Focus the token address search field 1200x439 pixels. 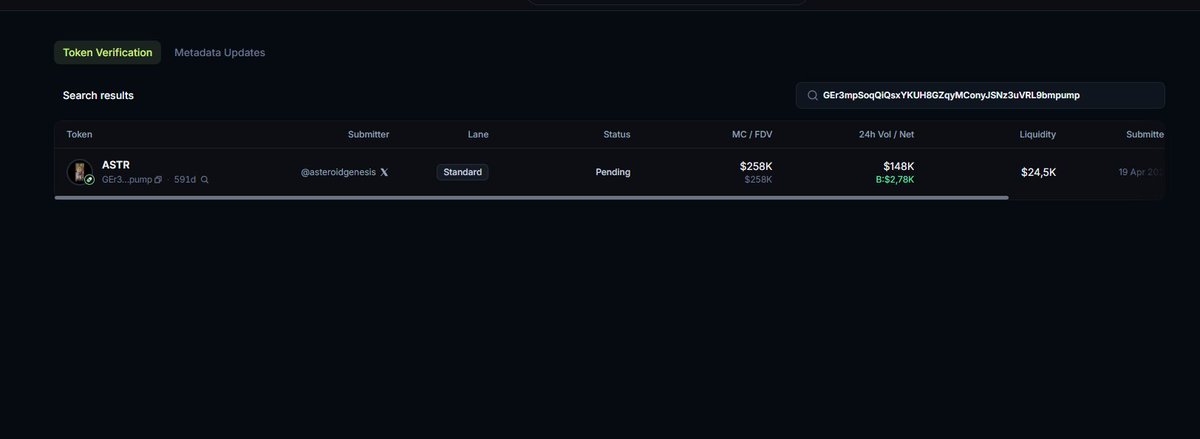tap(980, 95)
